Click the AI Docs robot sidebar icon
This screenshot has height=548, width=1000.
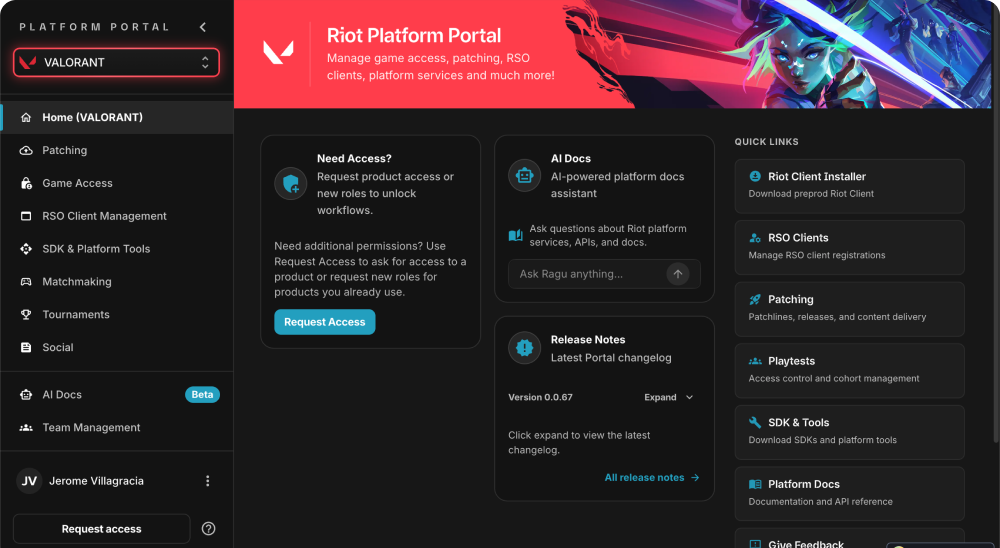(x=26, y=395)
